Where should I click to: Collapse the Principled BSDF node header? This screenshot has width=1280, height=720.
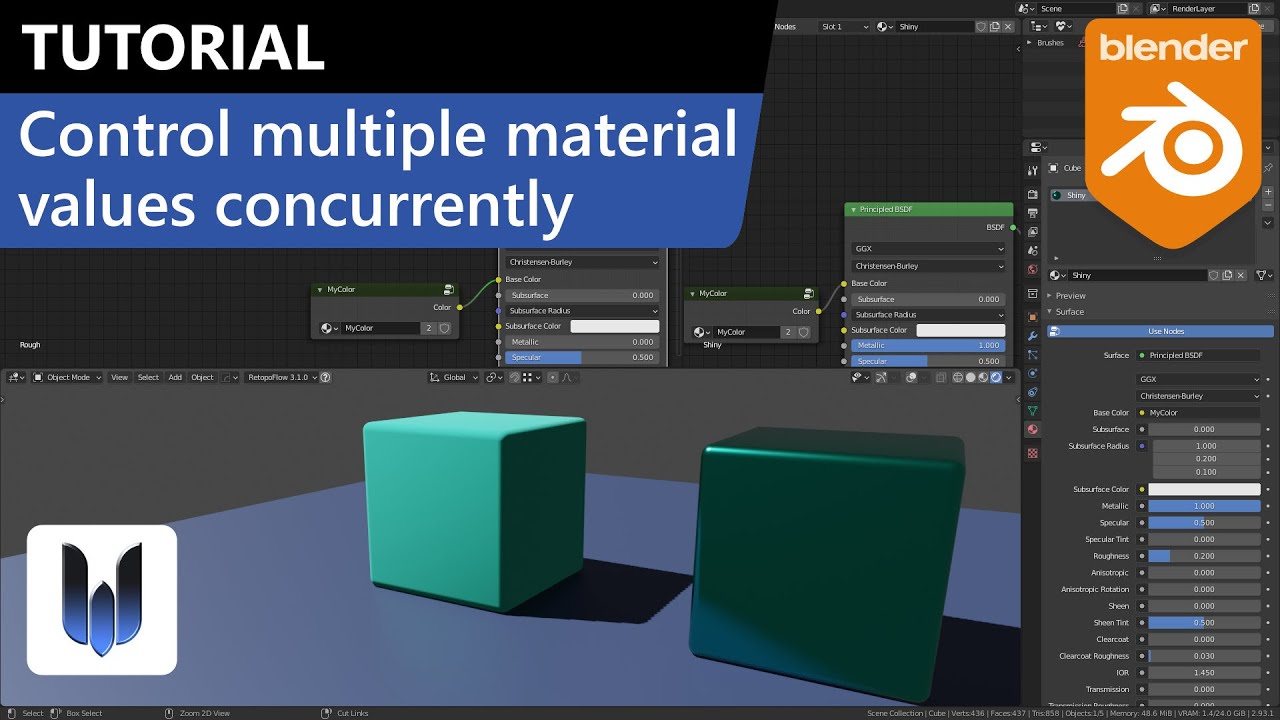pyautogui.click(x=852, y=209)
